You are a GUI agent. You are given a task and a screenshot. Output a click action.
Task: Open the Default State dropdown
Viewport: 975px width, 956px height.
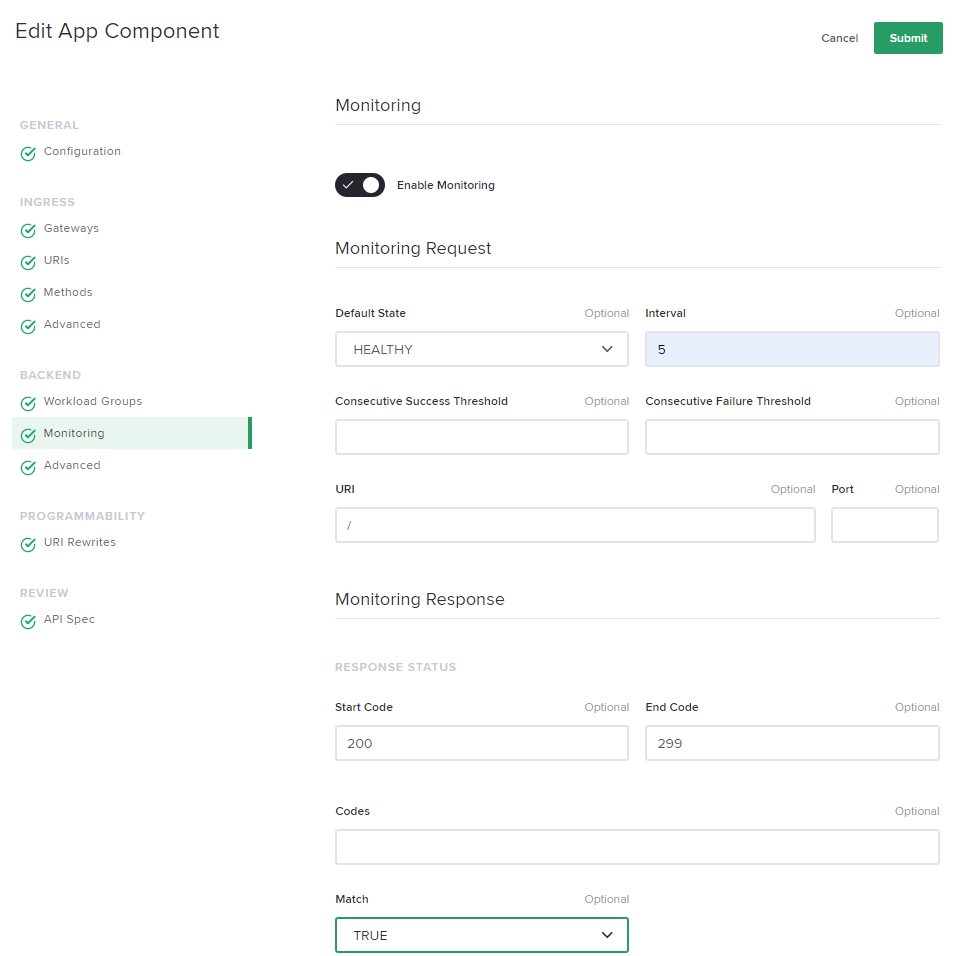[481, 350]
